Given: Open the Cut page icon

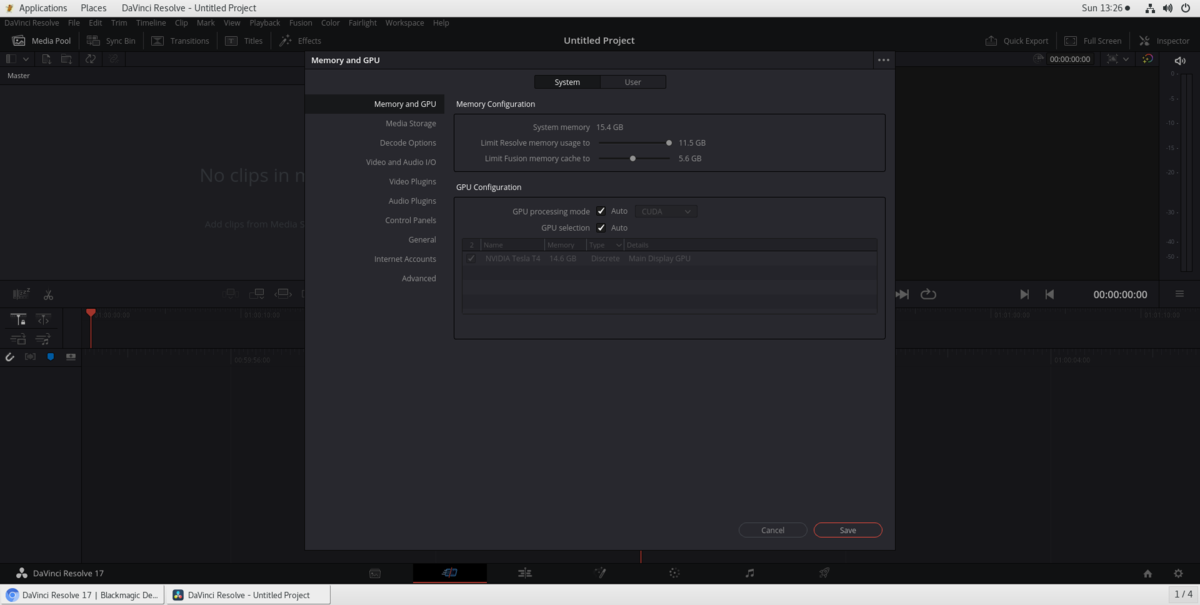Looking at the screenshot, I should pyautogui.click(x=450, y=573).
